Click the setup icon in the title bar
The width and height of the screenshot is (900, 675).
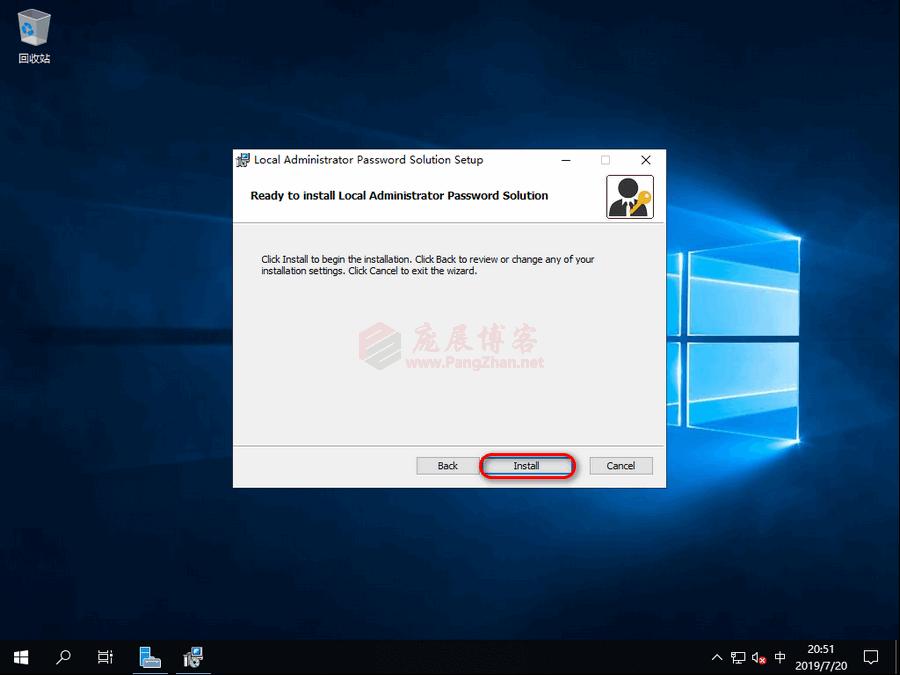coord(242,160)
